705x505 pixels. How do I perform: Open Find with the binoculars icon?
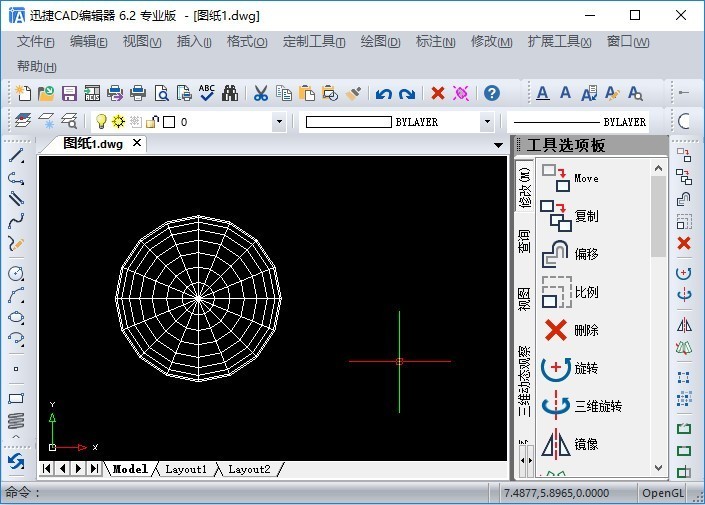click(230, 93)
